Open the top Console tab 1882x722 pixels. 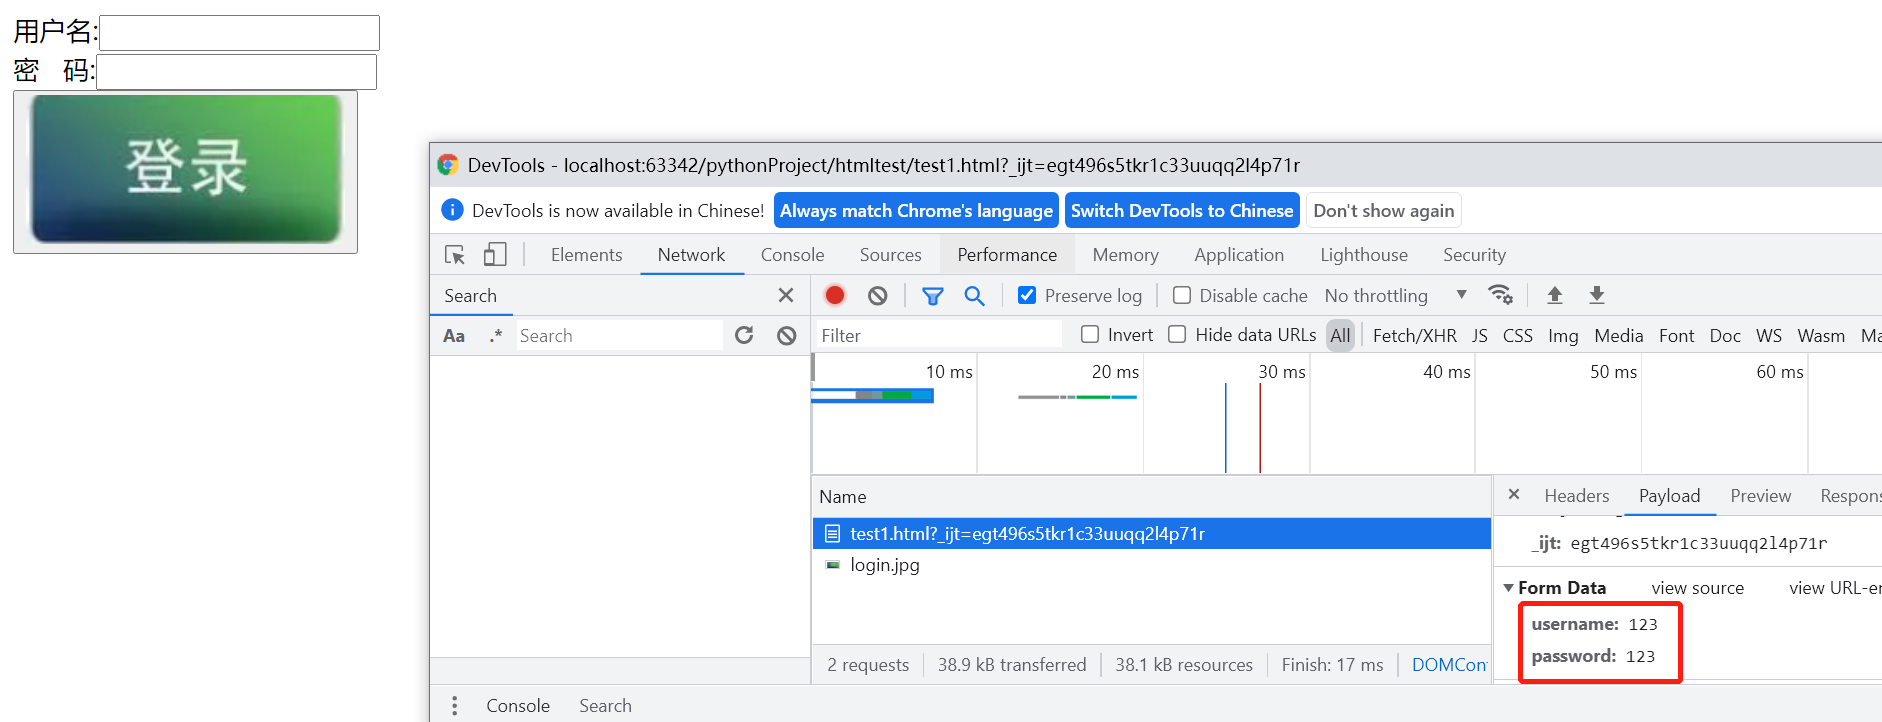click(792, 255)
